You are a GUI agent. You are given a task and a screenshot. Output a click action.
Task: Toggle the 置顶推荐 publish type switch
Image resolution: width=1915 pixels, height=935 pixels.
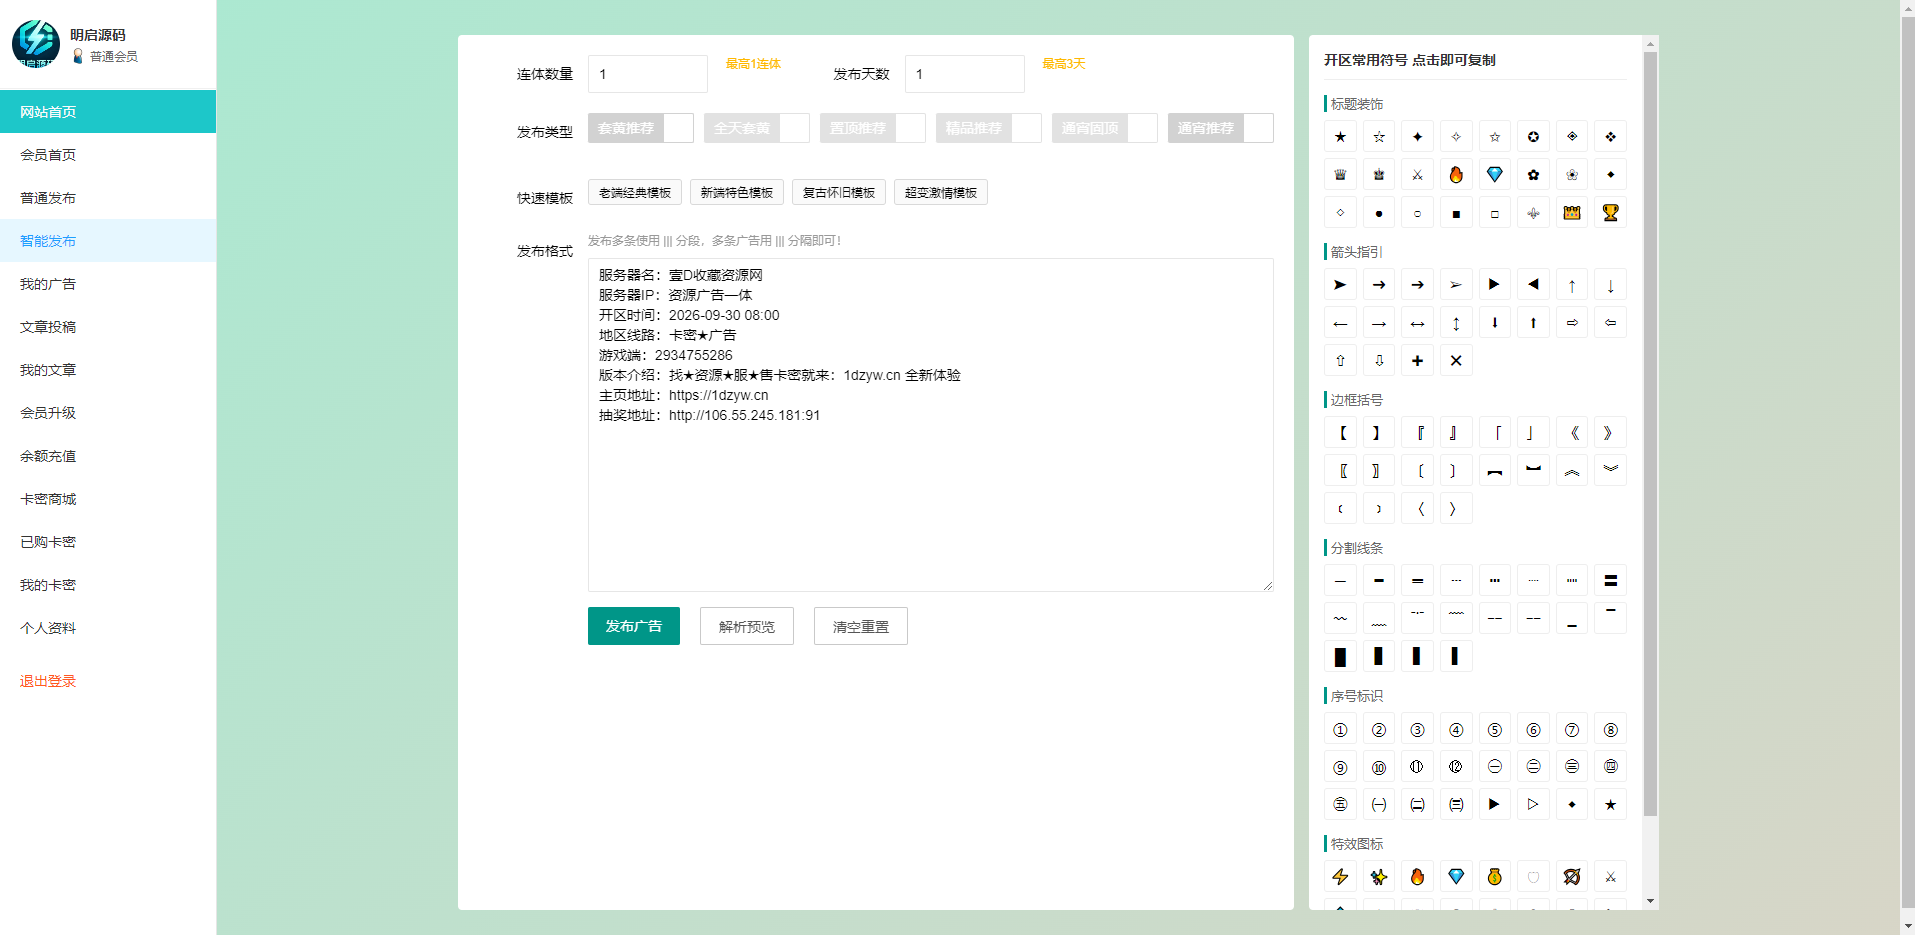pyautogui.click(x=873, y=128)
